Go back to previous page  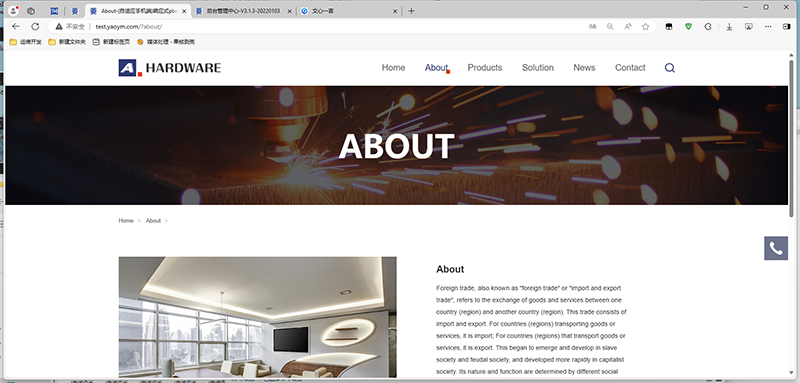click(x=16, y=27)
